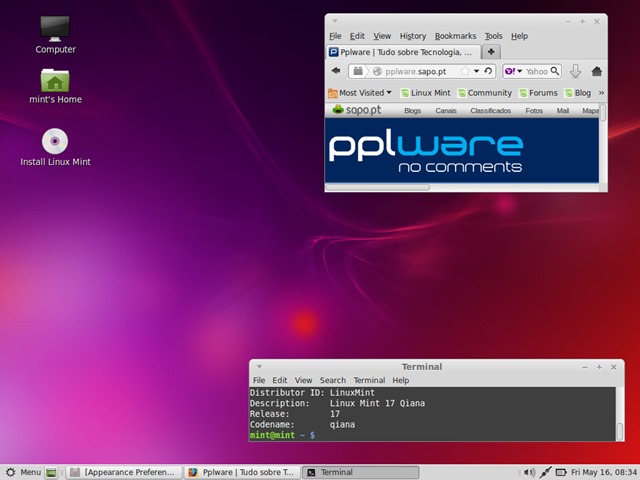Click the terminal prompt mint@mint line

(282, 435)
